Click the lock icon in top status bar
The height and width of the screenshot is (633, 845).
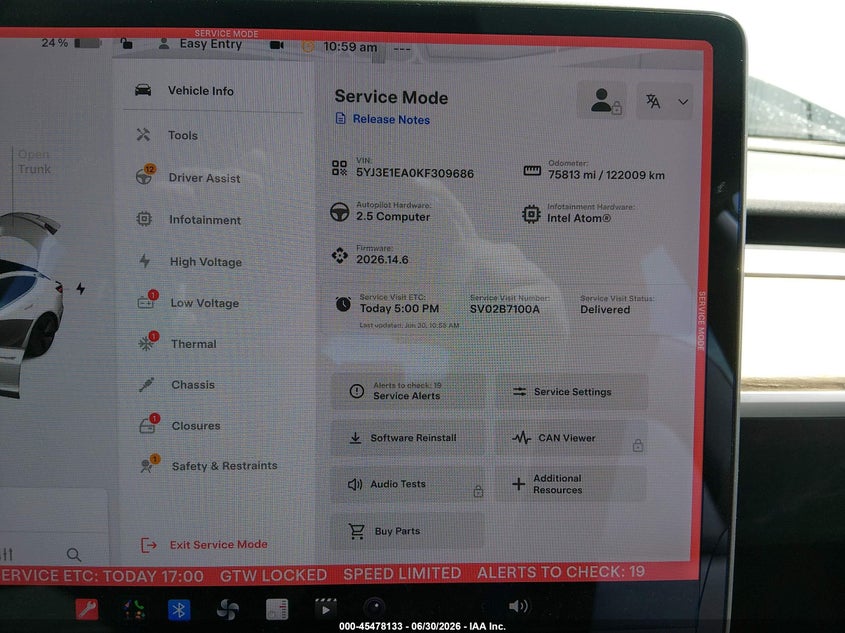127,44
